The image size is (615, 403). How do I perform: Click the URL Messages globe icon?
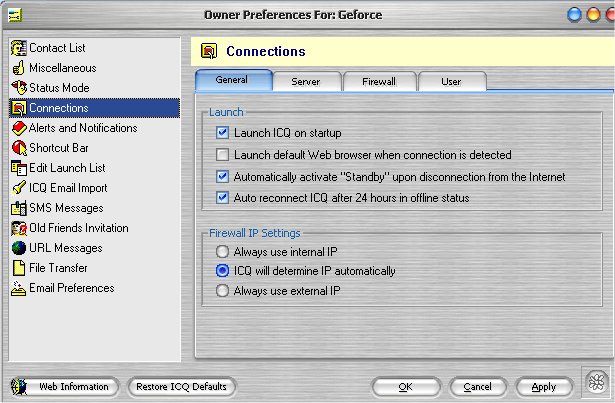pyautogui.click(x=18, y=248)
